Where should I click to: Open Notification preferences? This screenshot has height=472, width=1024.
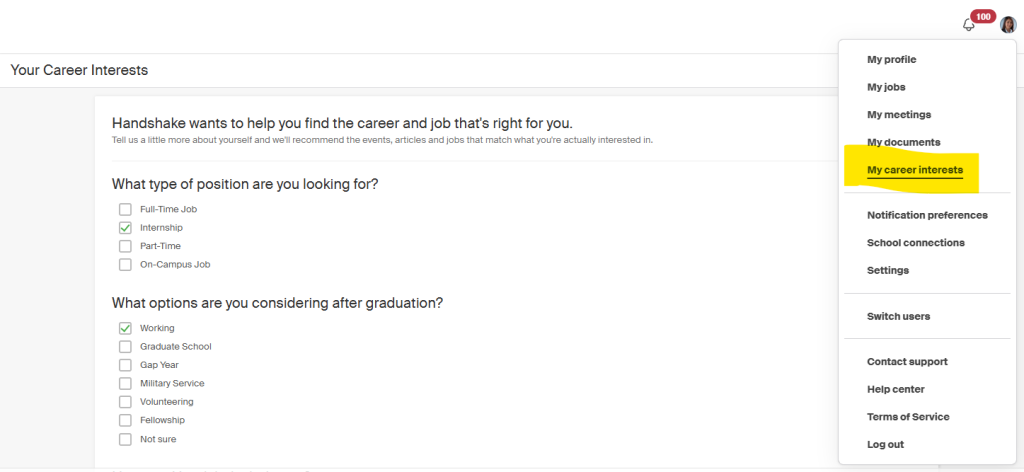point(927,215)
